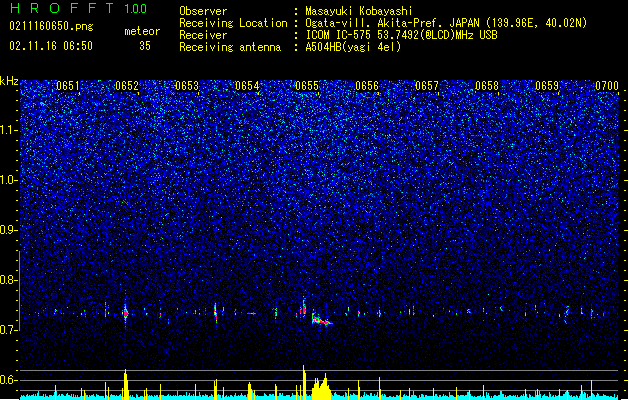Screen dimensions: 629x400
Task: Click the kHz axis unit label
Action: pos(9,81)
